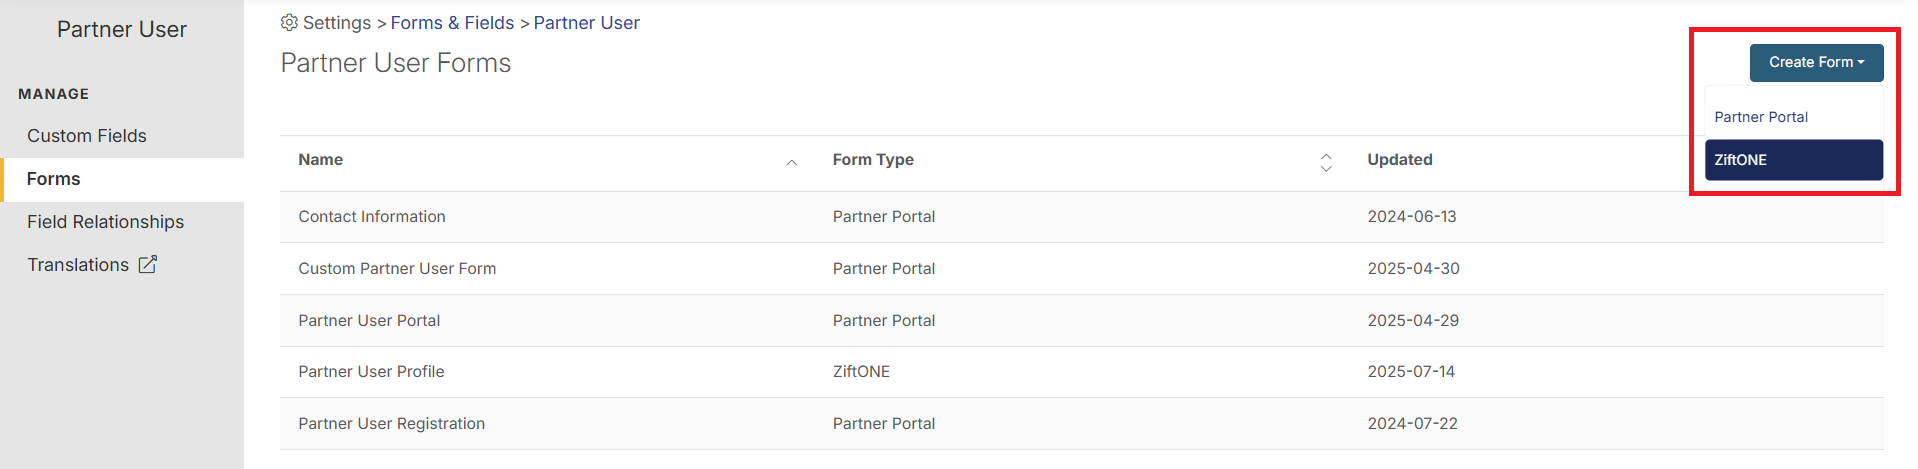
Task: Open the Create Form dropdown
Action: 1816,62
